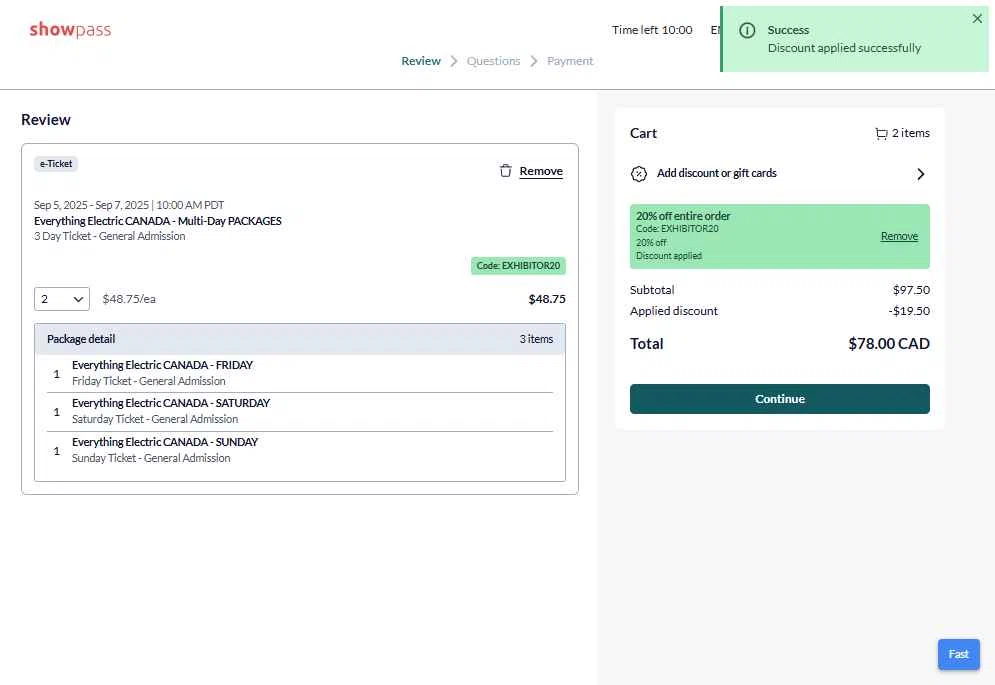Click Everything Electric CANADA - Multi-Day PACKAGES title
Screen dimensions: 995x685
coord(158,221)
